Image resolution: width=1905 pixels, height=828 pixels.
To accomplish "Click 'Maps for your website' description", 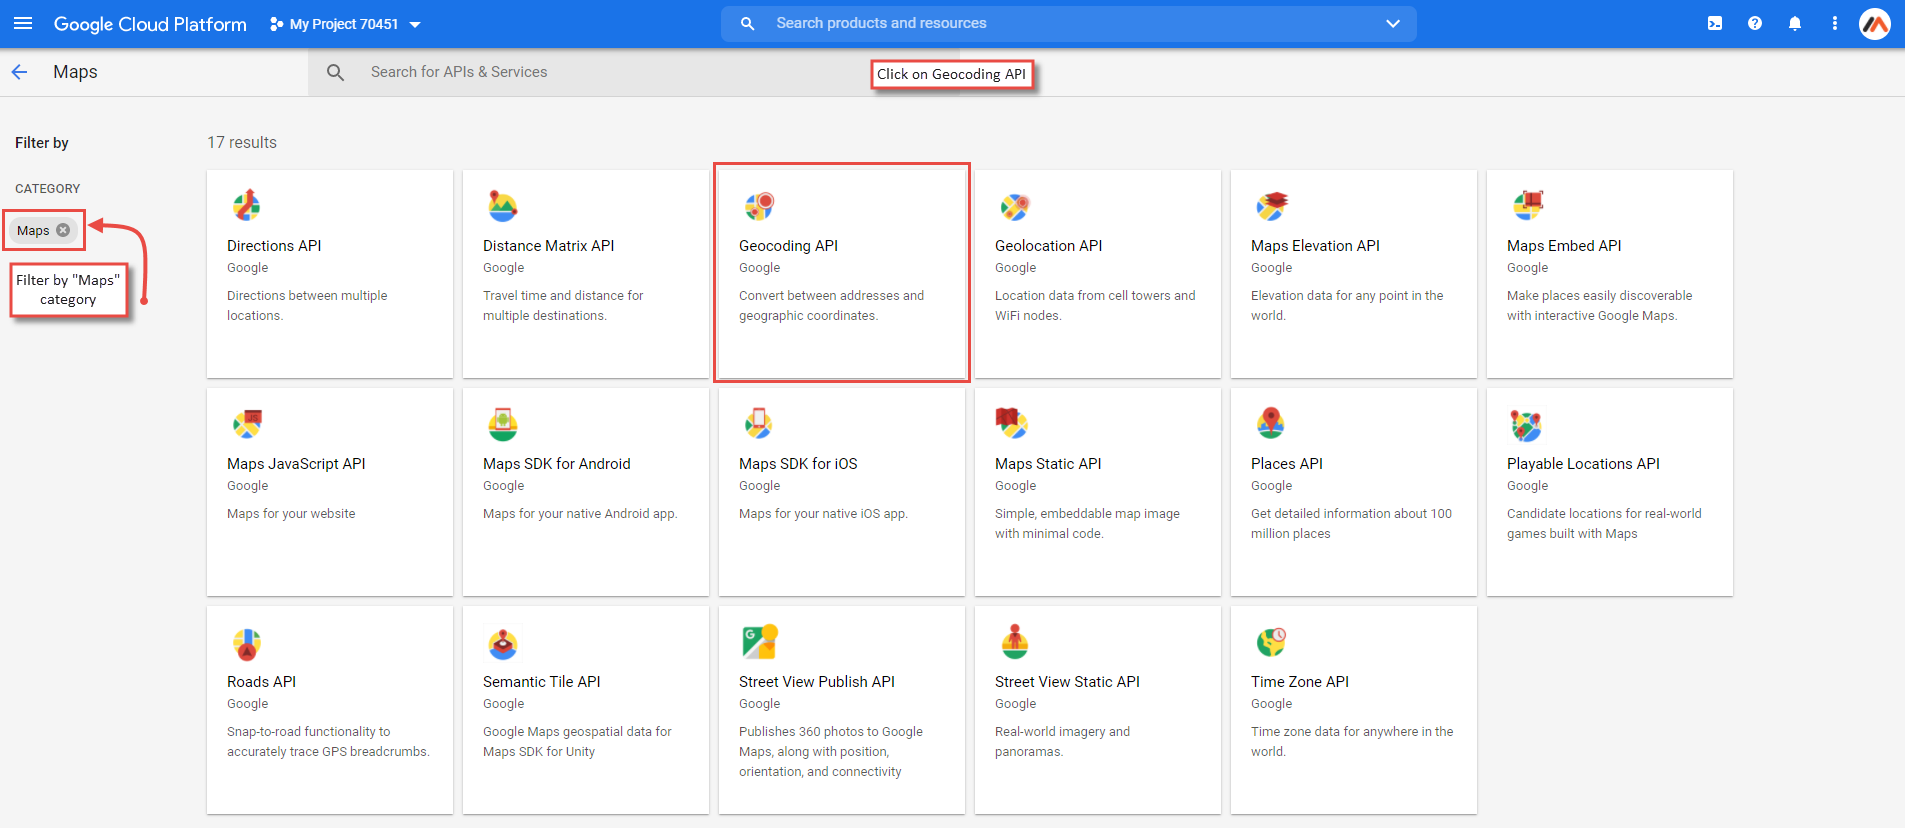I will click(291, 514).
